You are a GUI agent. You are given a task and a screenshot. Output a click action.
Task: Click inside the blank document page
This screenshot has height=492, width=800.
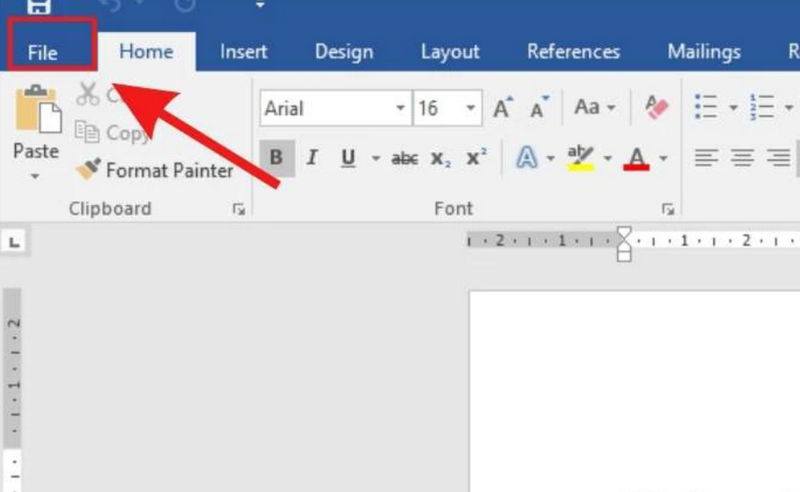click(x=634, y=391)
